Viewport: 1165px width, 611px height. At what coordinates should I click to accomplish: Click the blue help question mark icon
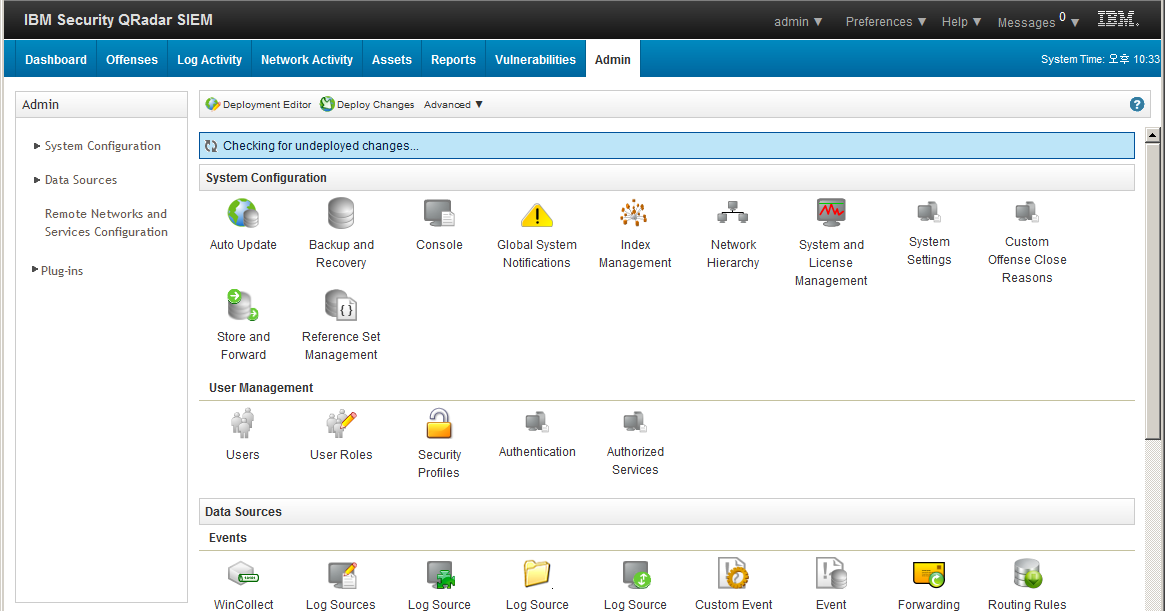tap(1137, 105)
